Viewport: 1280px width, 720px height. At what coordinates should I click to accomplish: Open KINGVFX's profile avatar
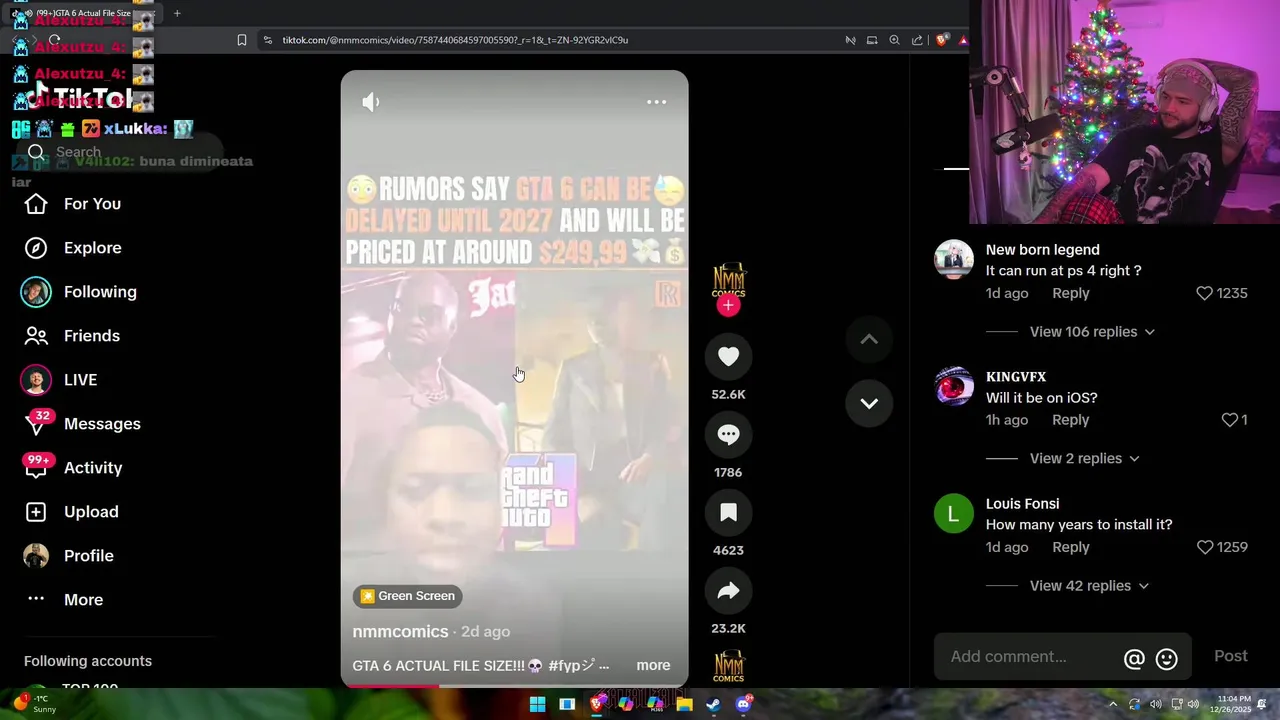tap(954, 387)
